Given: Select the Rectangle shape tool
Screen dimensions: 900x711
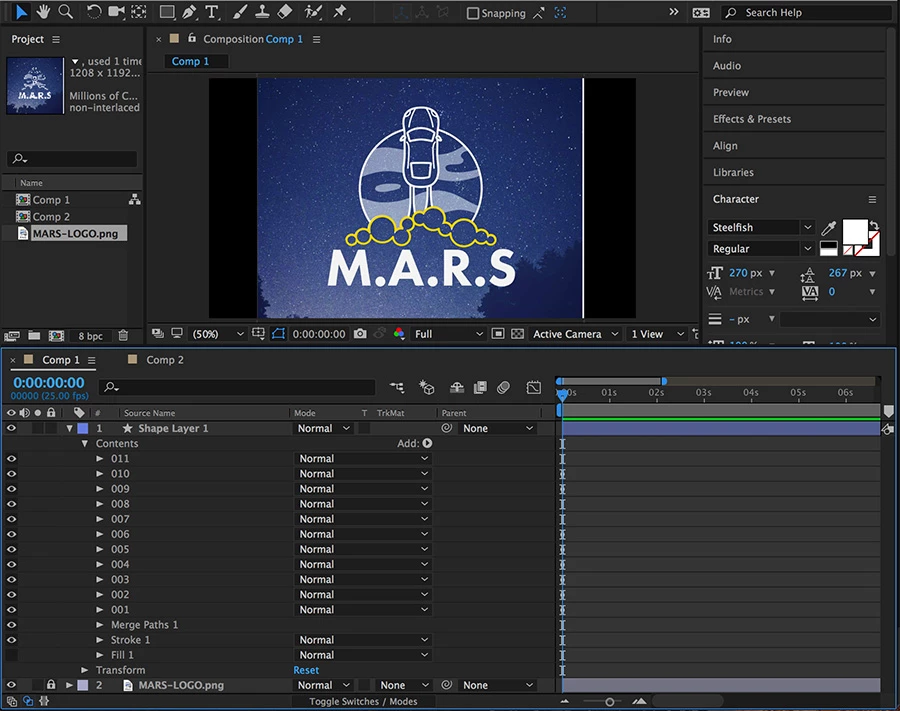Looking at the screenshot, I should pyautogui.click(x=167, y=11).
